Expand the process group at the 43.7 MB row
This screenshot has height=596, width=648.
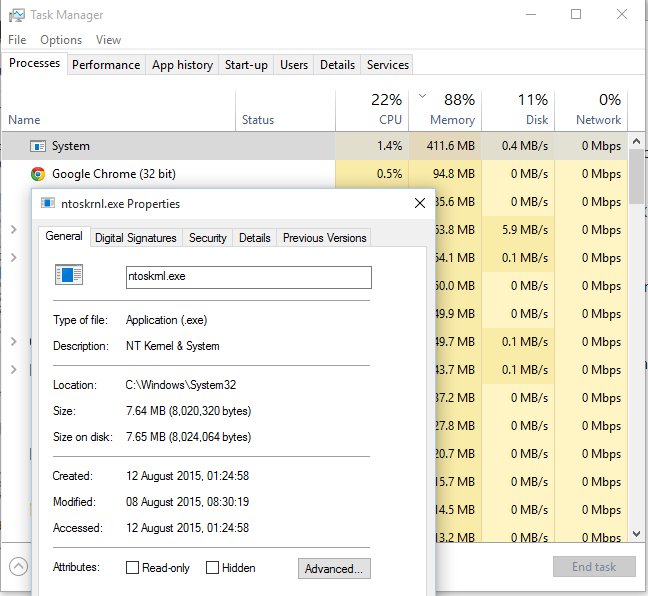[13, 370]
